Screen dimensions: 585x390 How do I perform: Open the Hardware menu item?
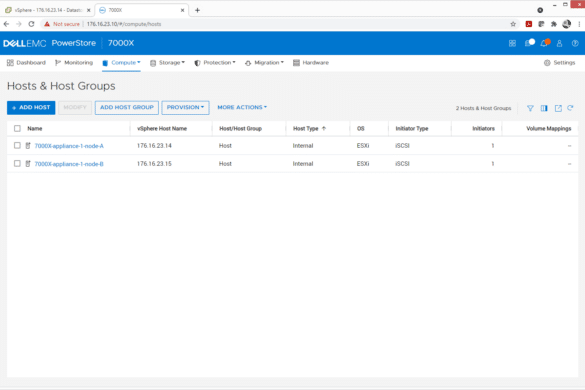(x=311, y=63)
